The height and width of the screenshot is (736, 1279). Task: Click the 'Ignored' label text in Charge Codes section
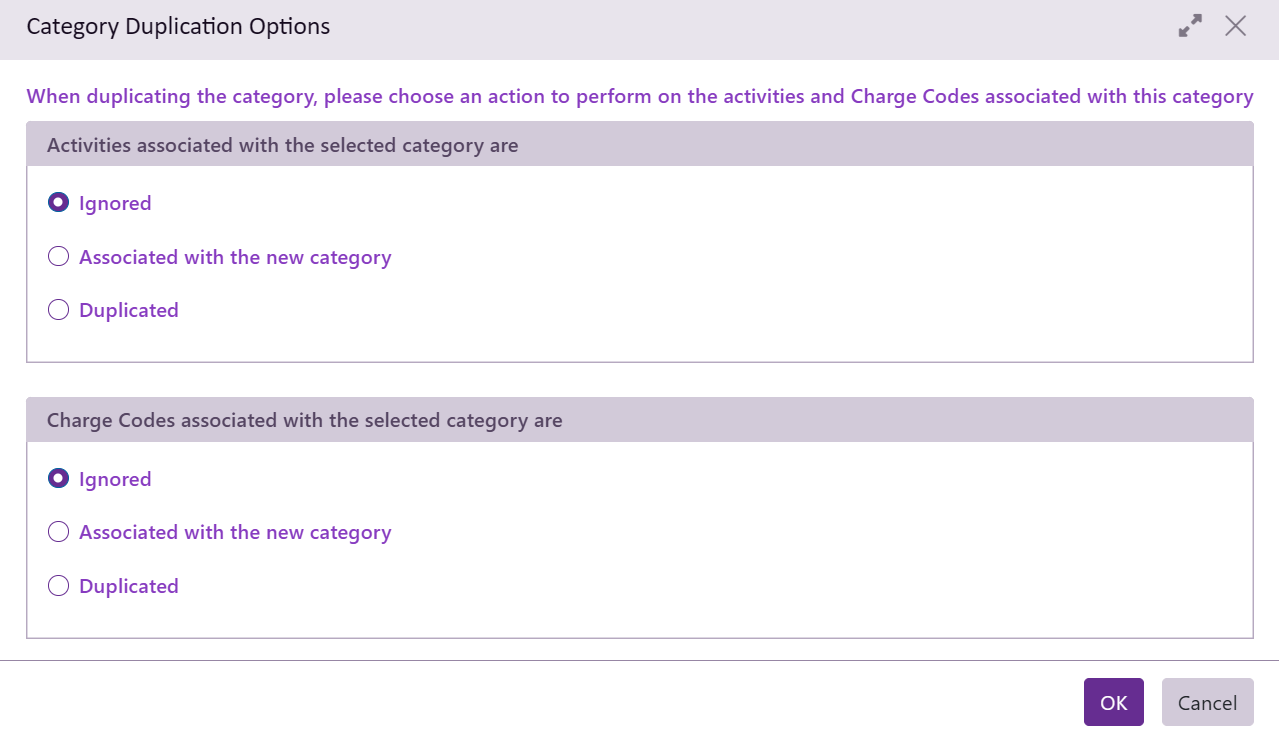(115, 479)
